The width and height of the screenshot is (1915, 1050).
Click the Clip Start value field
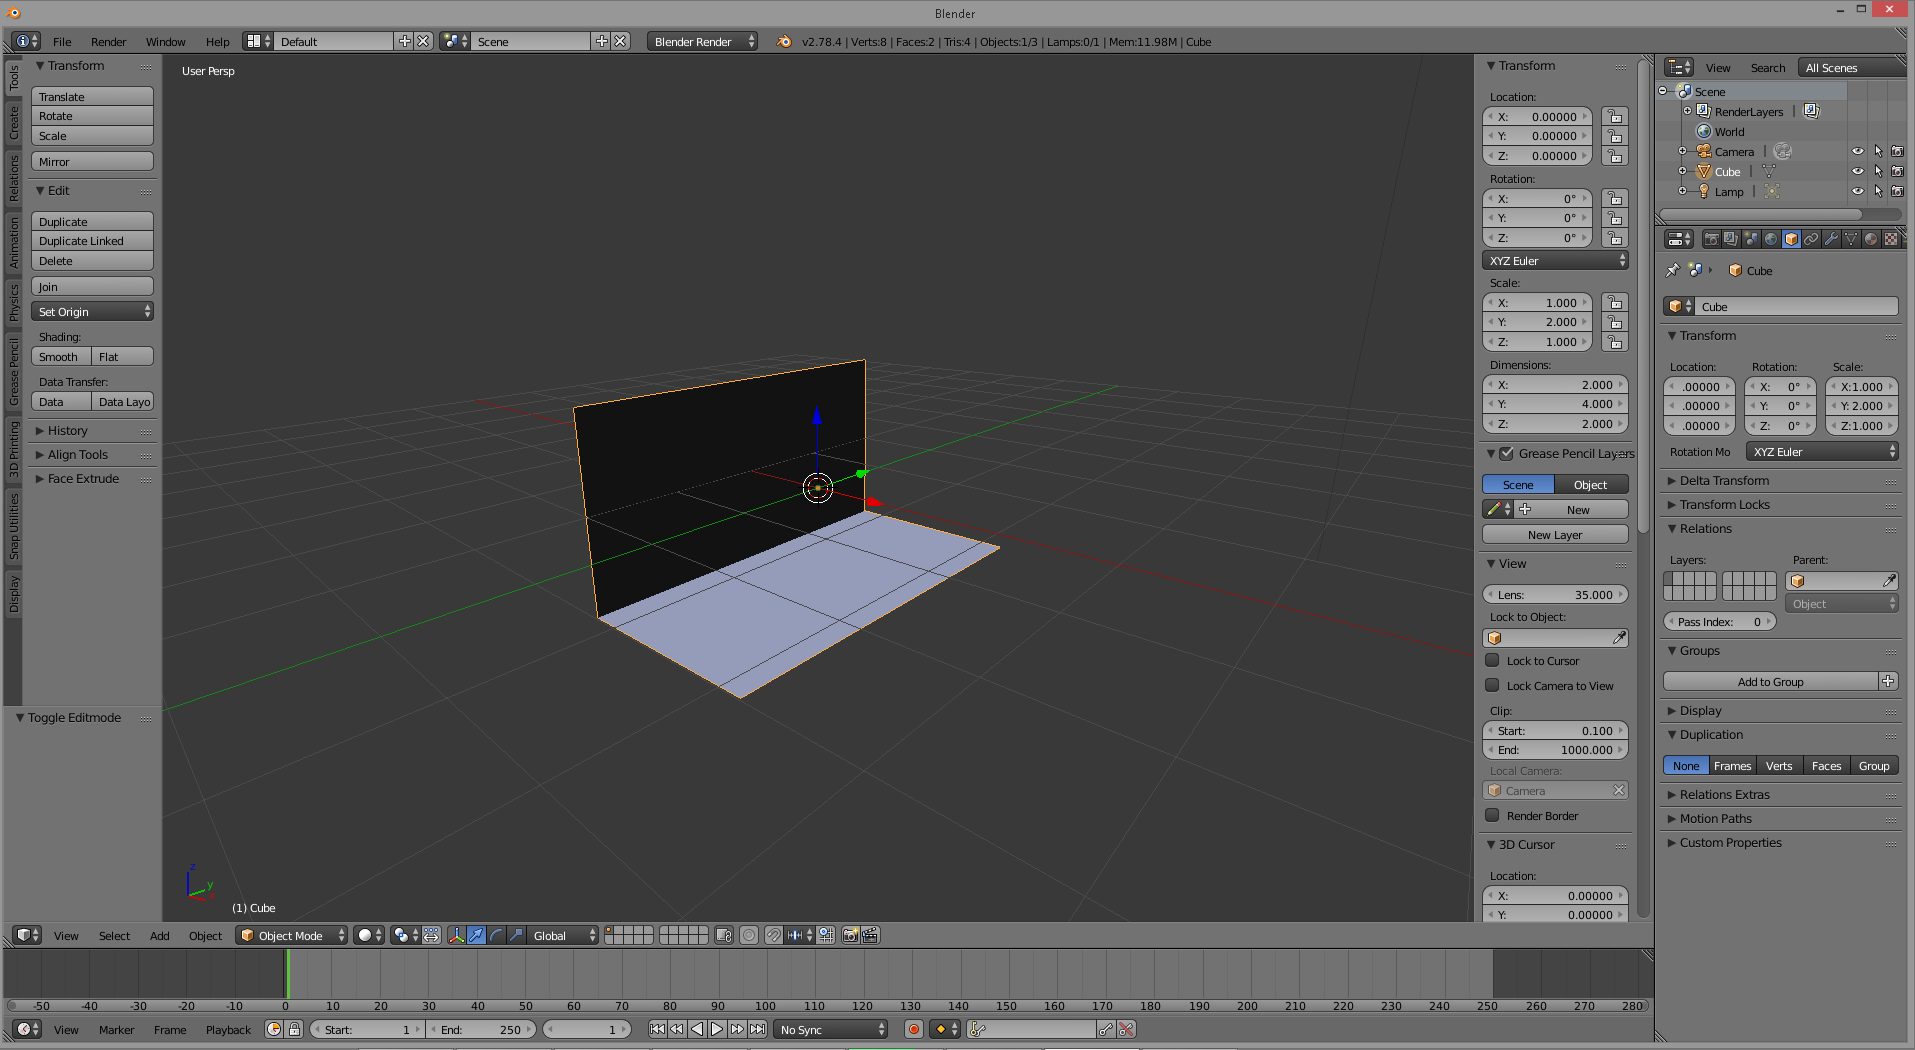(x=1555, y=731)
